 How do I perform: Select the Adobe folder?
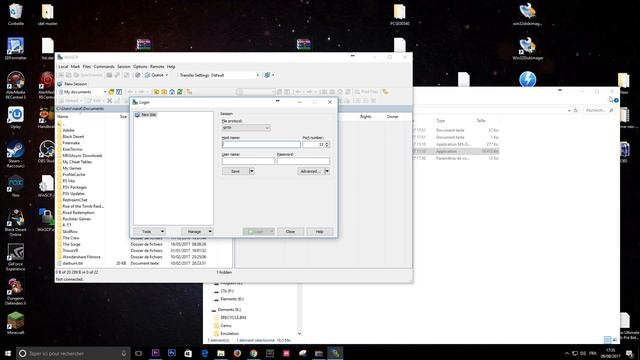(x=69, y=130)
